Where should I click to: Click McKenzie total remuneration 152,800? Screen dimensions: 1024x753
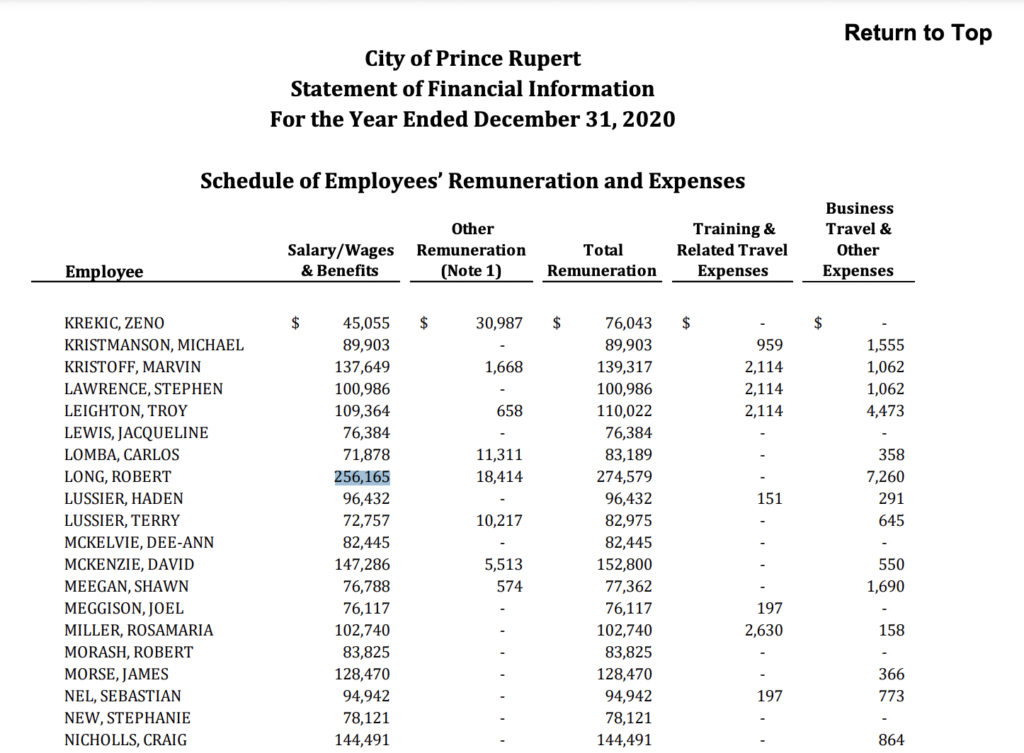(624, 564)
